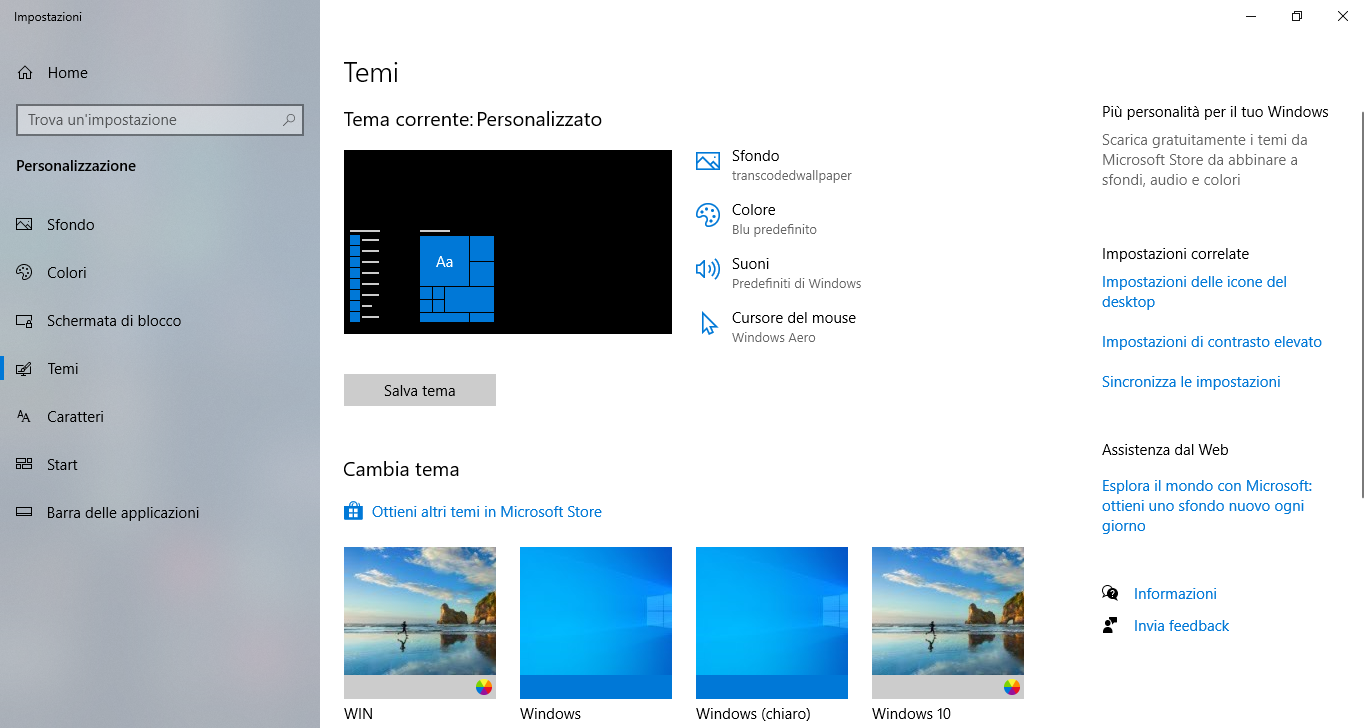Click the search magnifier icon
The image size is (1366, 728).
click(x=289, y=120)
